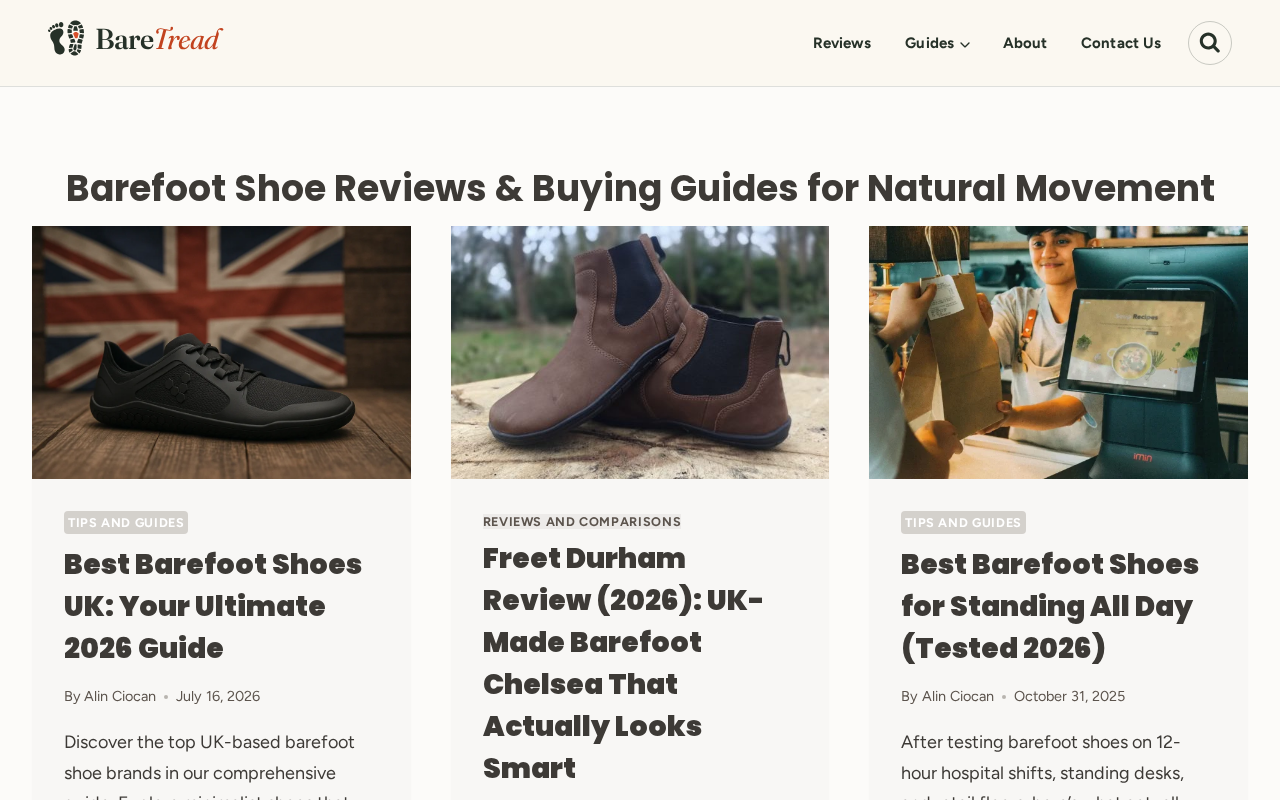
Task: Expand the Guides dropdown chevron
Action: click(965, 44)
